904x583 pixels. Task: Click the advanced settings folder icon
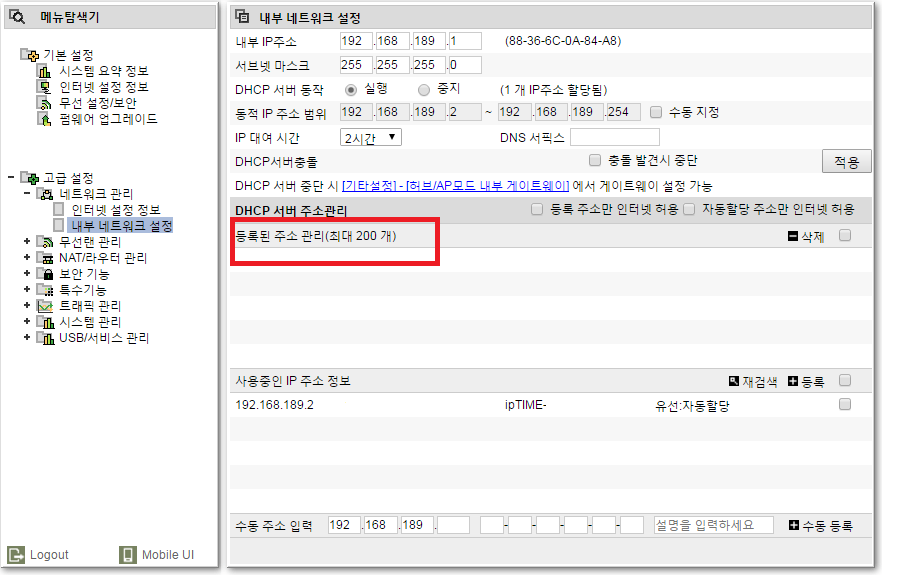pyautogui.click(x=30, y=178)
